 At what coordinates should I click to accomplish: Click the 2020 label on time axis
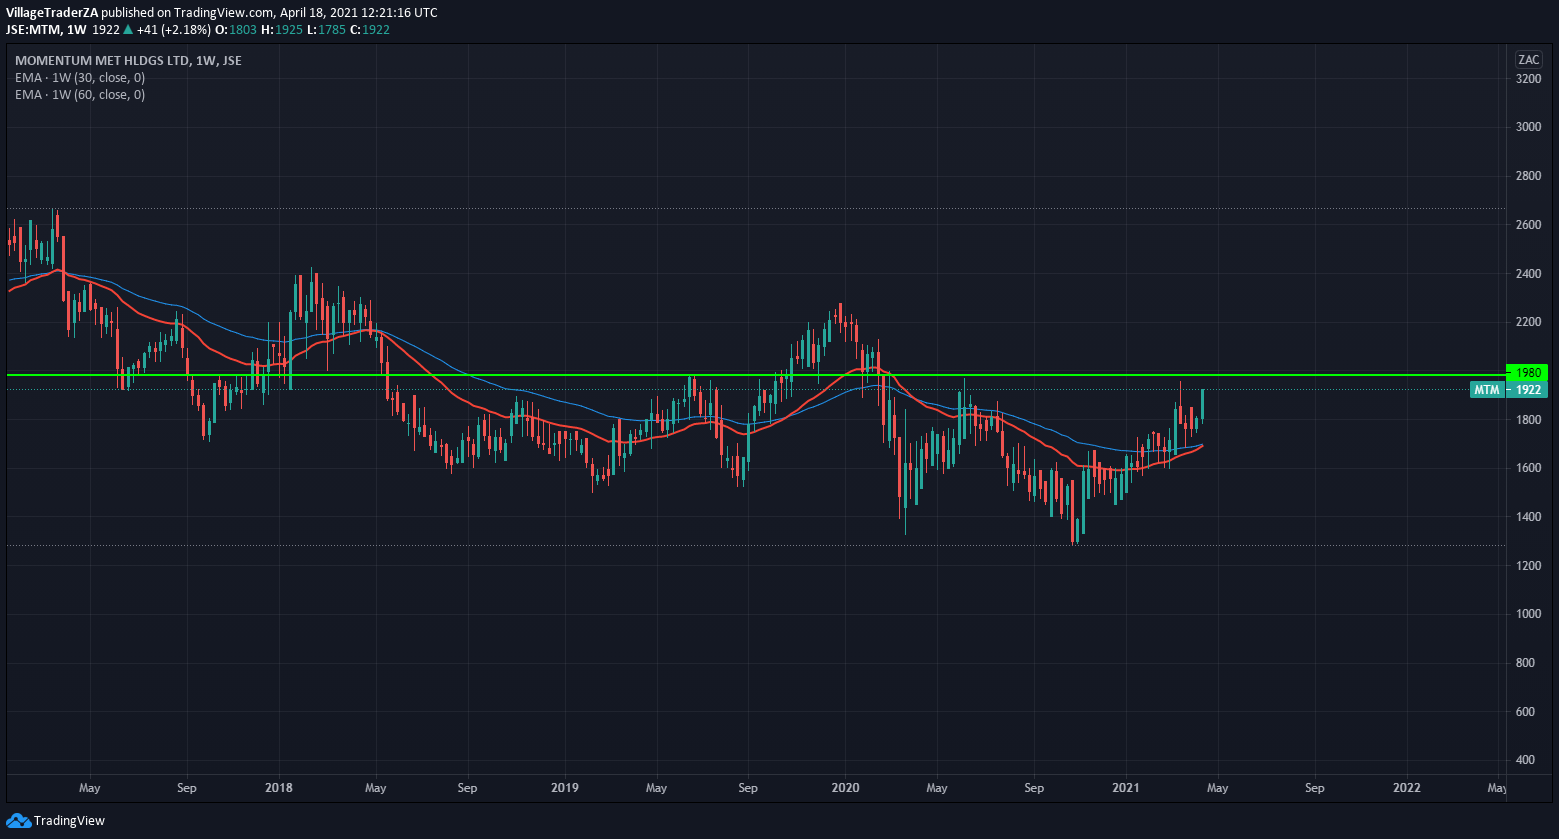point(846,788)
